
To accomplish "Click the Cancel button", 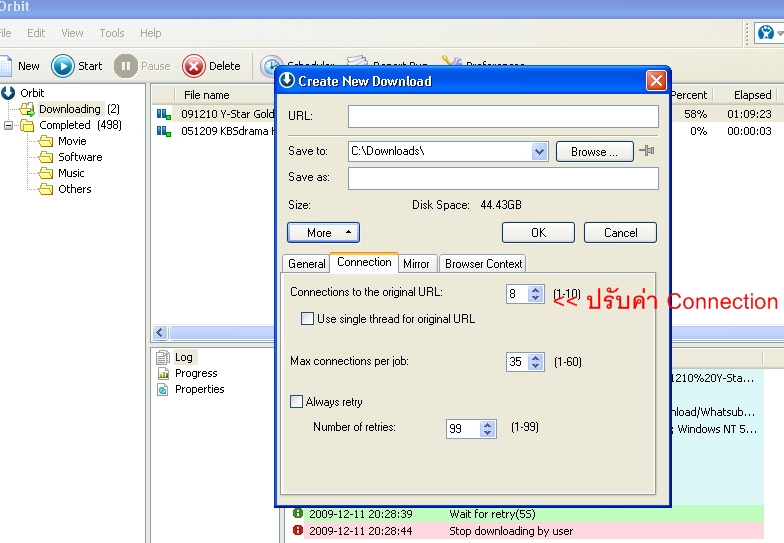I will [x=620, y=232].
